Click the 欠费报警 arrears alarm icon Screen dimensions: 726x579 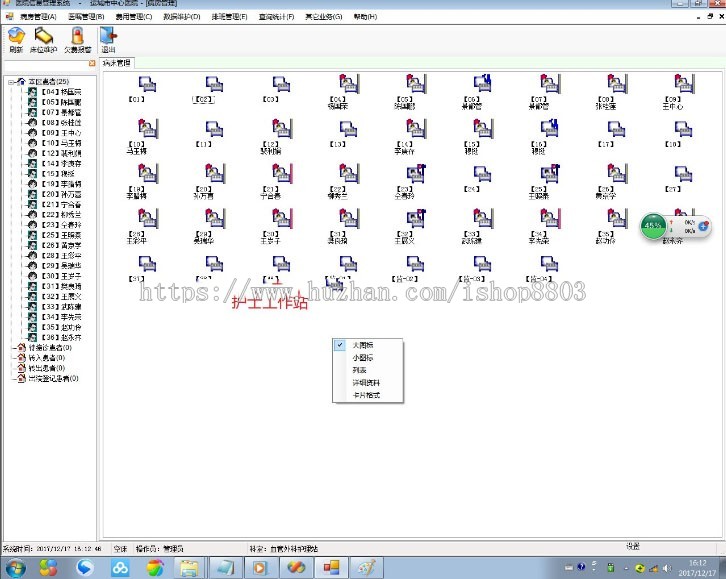77,39
